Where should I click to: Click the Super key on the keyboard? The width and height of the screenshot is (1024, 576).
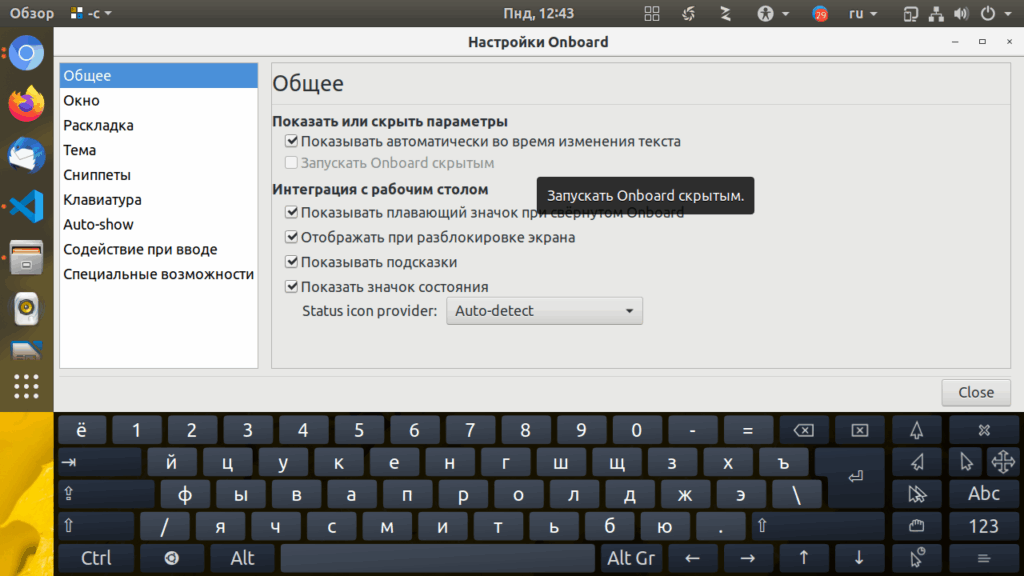(x=171, y=558)
